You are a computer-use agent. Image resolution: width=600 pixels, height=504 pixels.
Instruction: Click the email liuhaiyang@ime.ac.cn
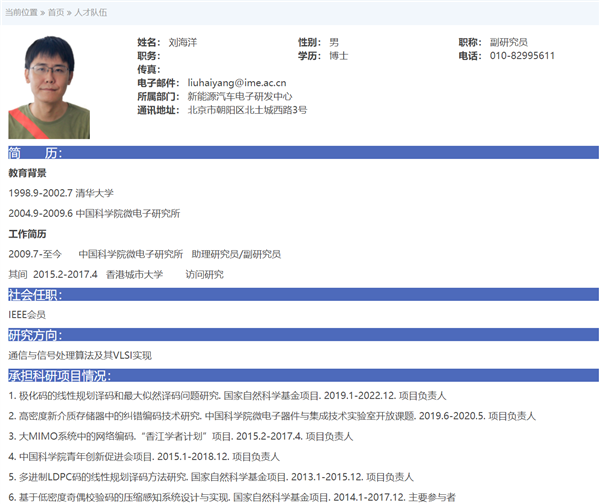237,83
